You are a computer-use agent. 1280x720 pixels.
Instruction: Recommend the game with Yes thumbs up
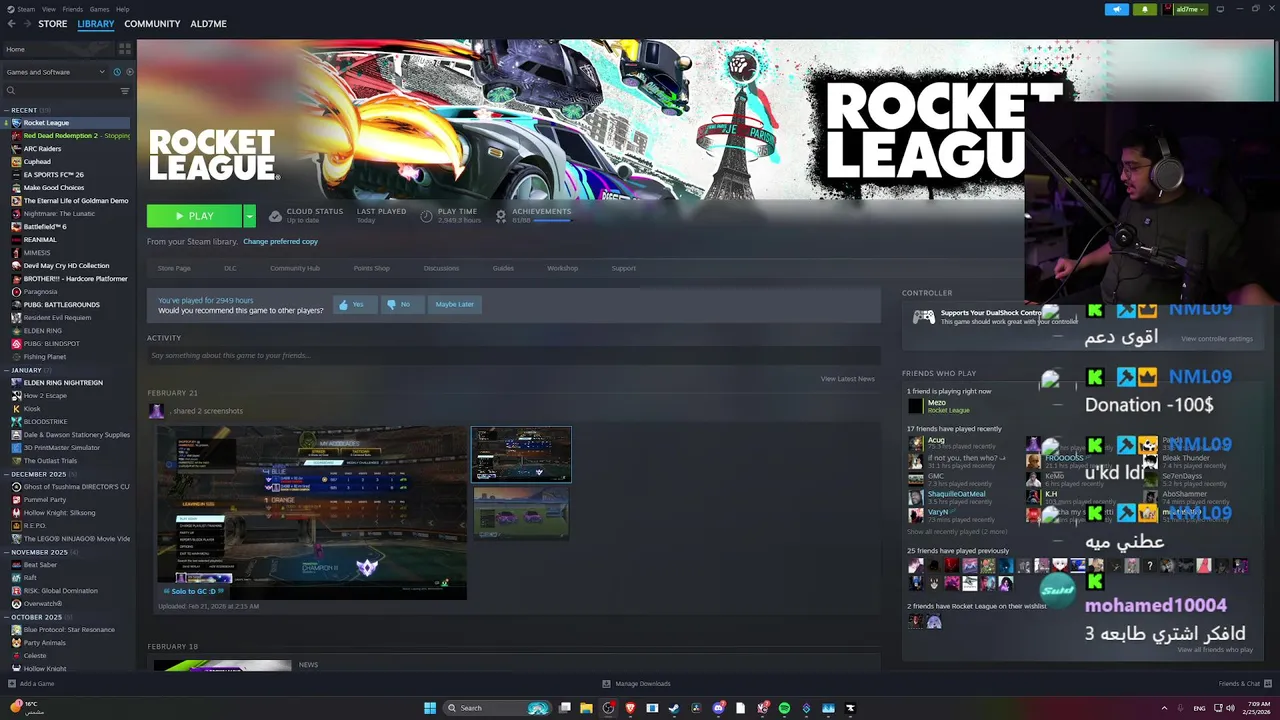point(354,304)
